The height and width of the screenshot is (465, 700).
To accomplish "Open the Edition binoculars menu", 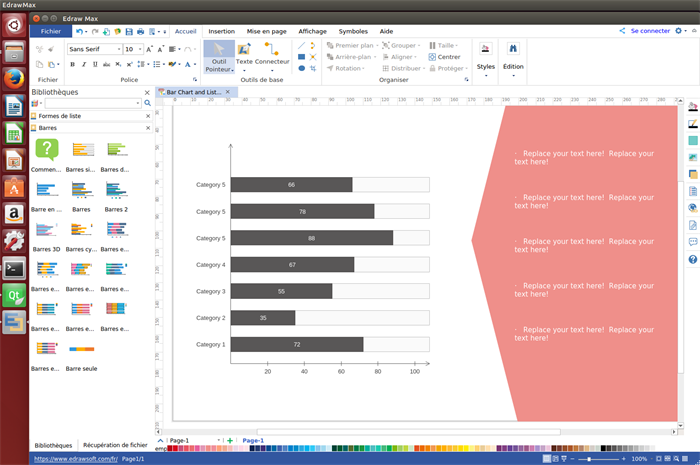I will tap(513, 59).
